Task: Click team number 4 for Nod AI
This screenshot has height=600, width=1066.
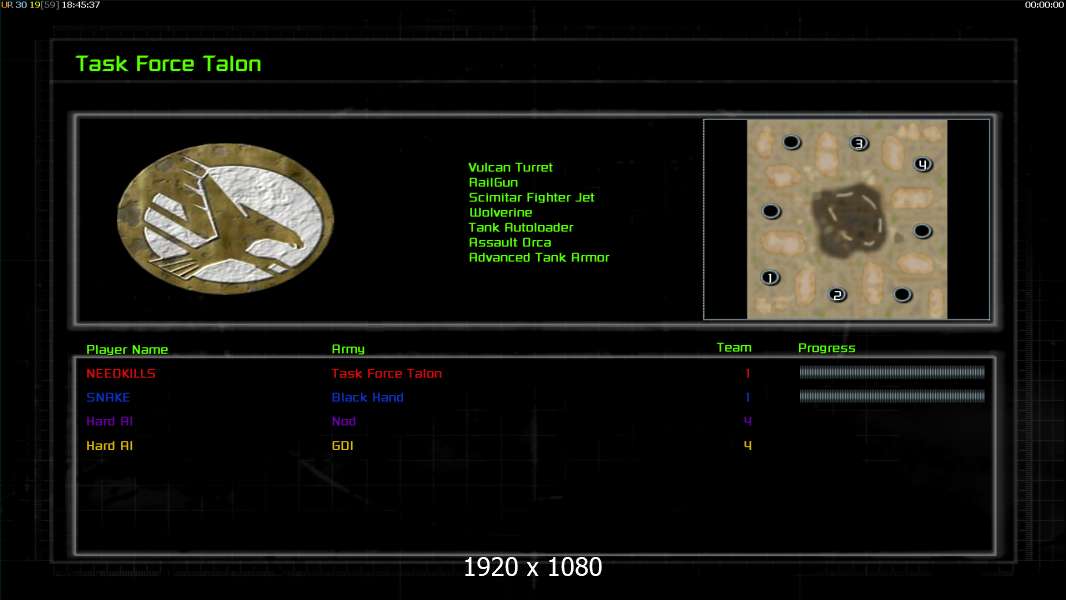Action: tap(748, 421)
